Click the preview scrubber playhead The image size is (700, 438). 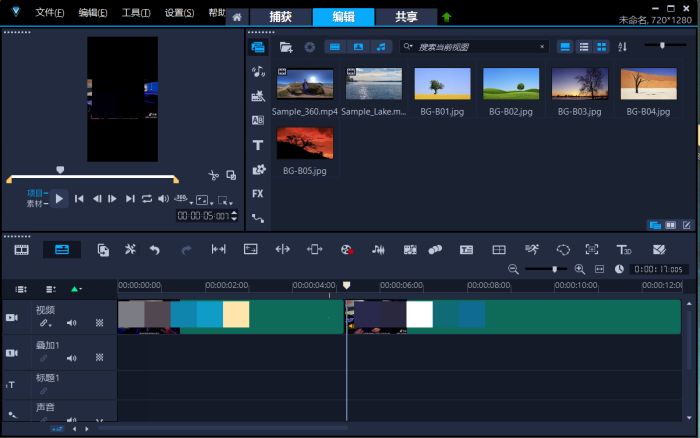60,170
